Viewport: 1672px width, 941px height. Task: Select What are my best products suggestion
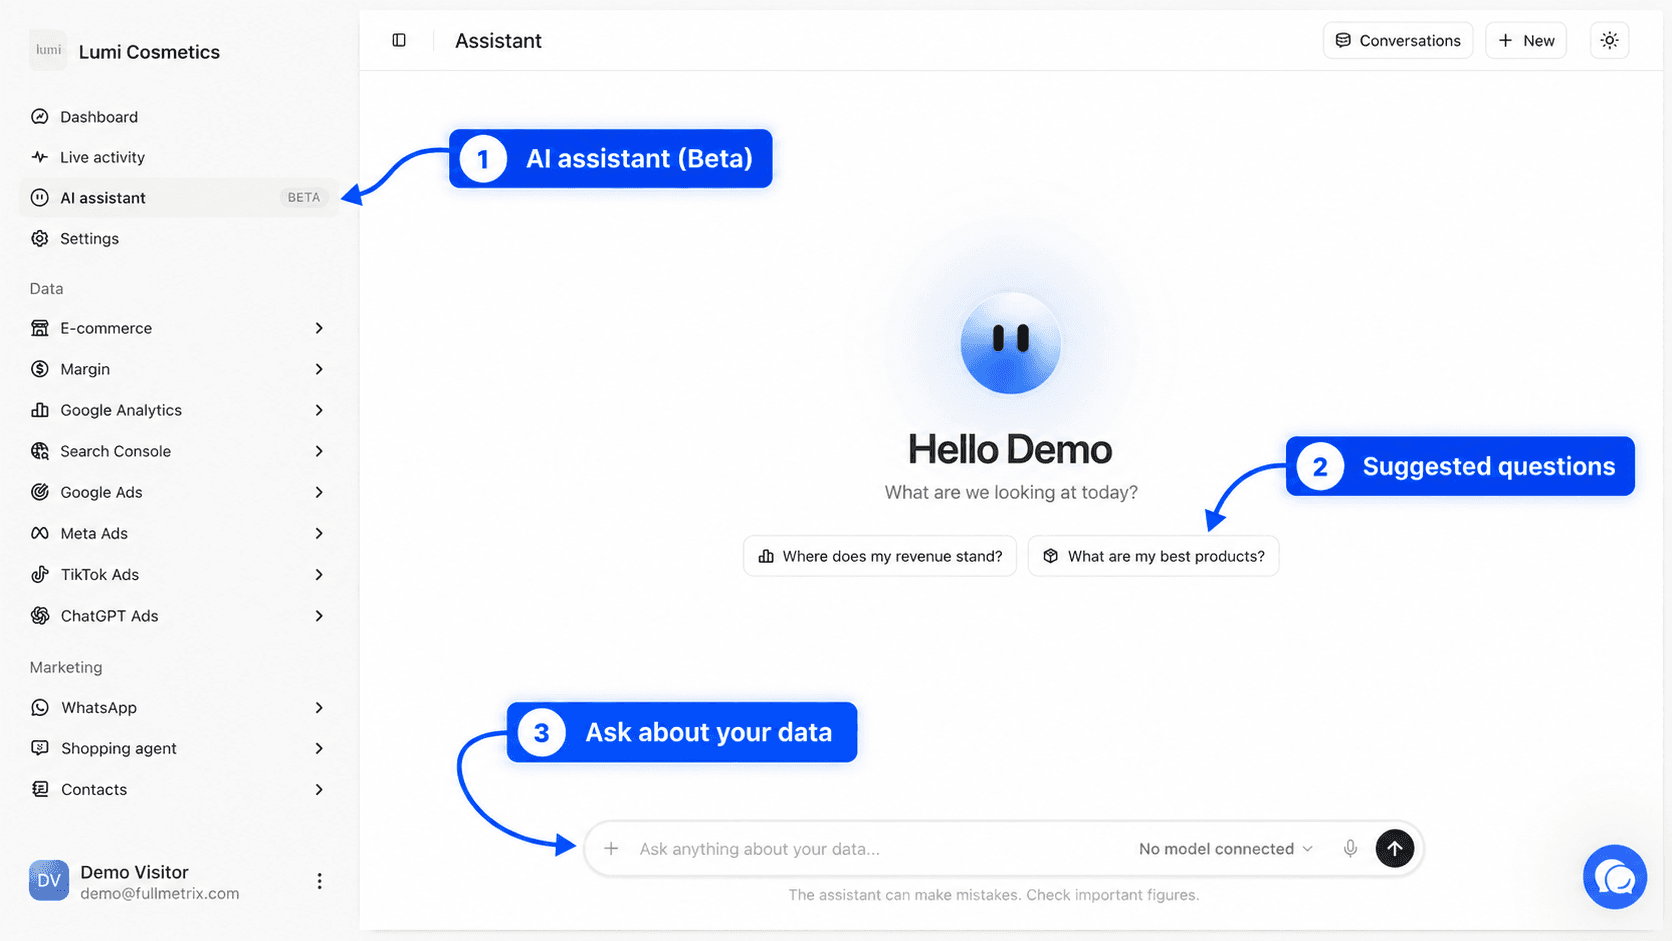click(x=1153, y=556)
